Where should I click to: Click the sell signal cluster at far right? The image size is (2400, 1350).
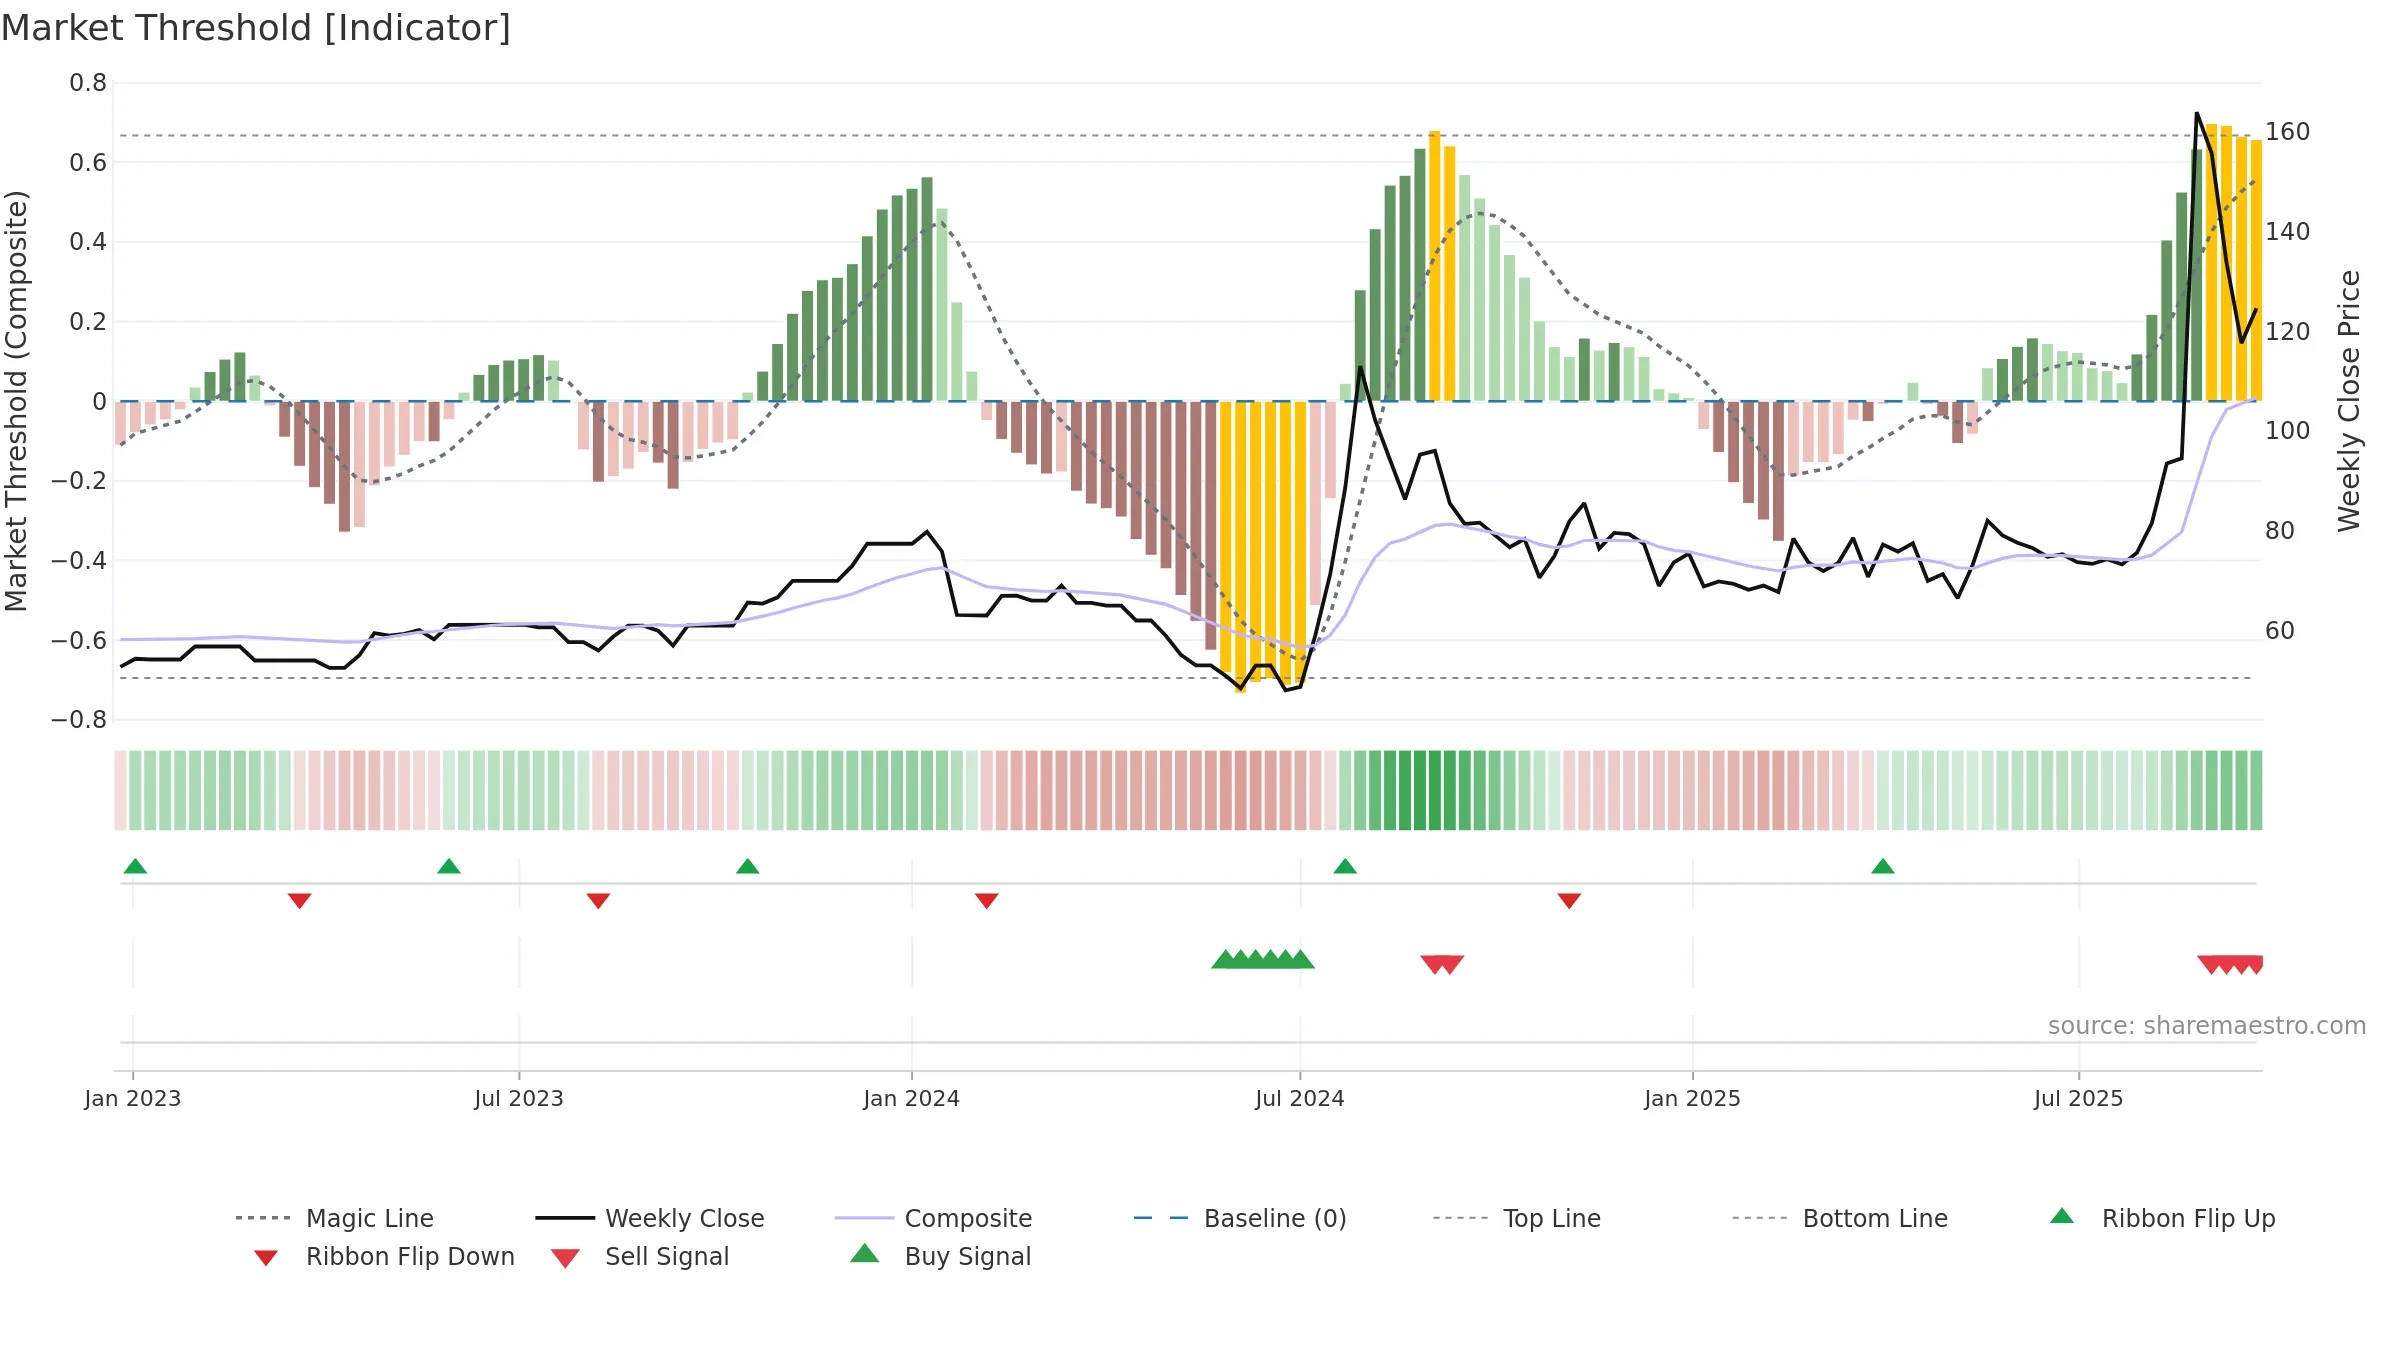tap(2231, 964)
